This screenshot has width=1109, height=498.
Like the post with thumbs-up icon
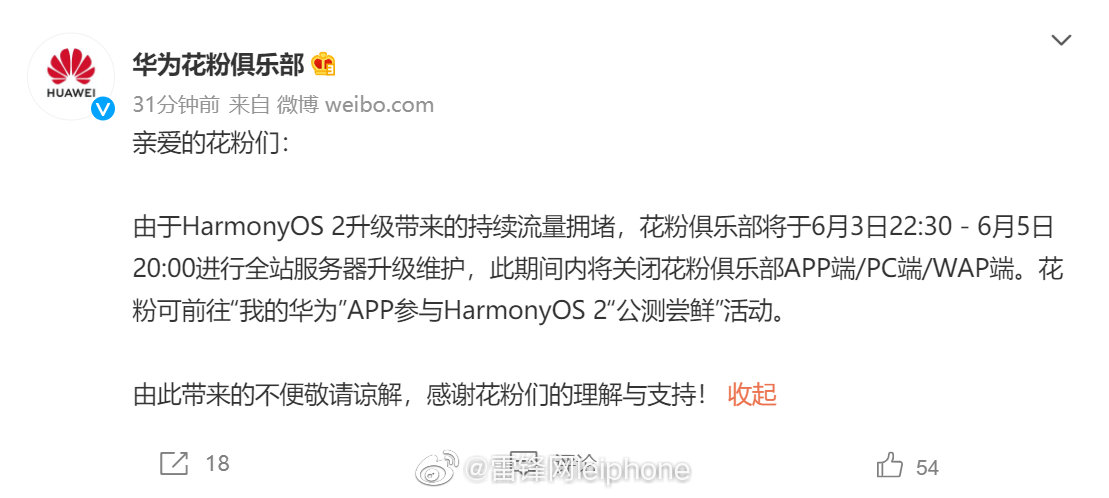click(890, 465)
